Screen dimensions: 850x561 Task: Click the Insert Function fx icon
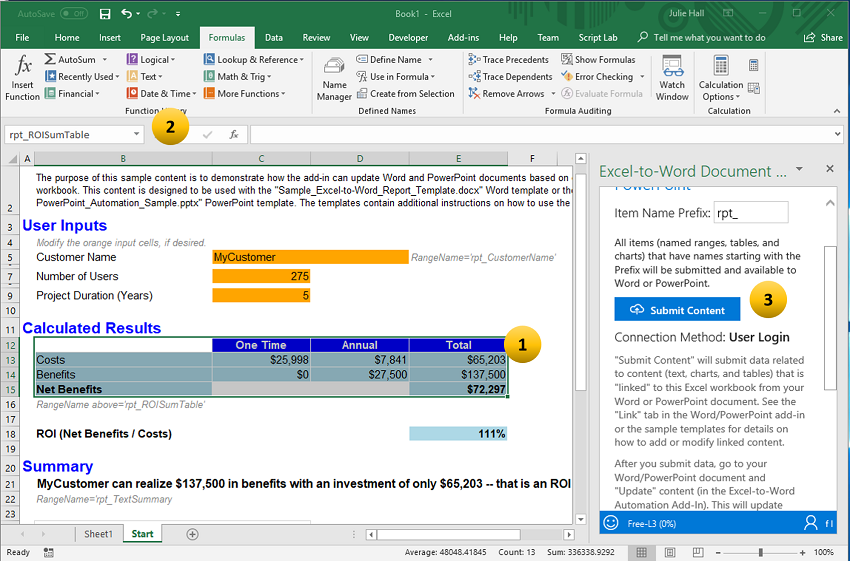23,66
